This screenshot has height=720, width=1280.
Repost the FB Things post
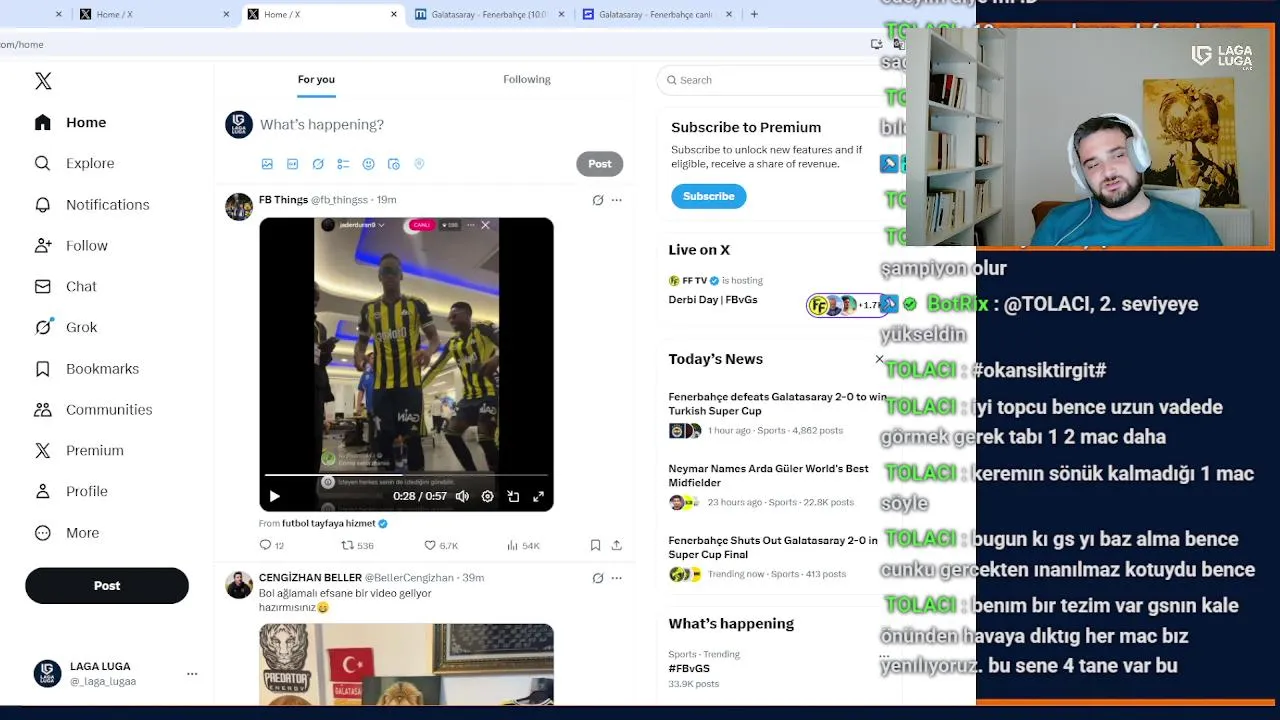tap(357, 545)
